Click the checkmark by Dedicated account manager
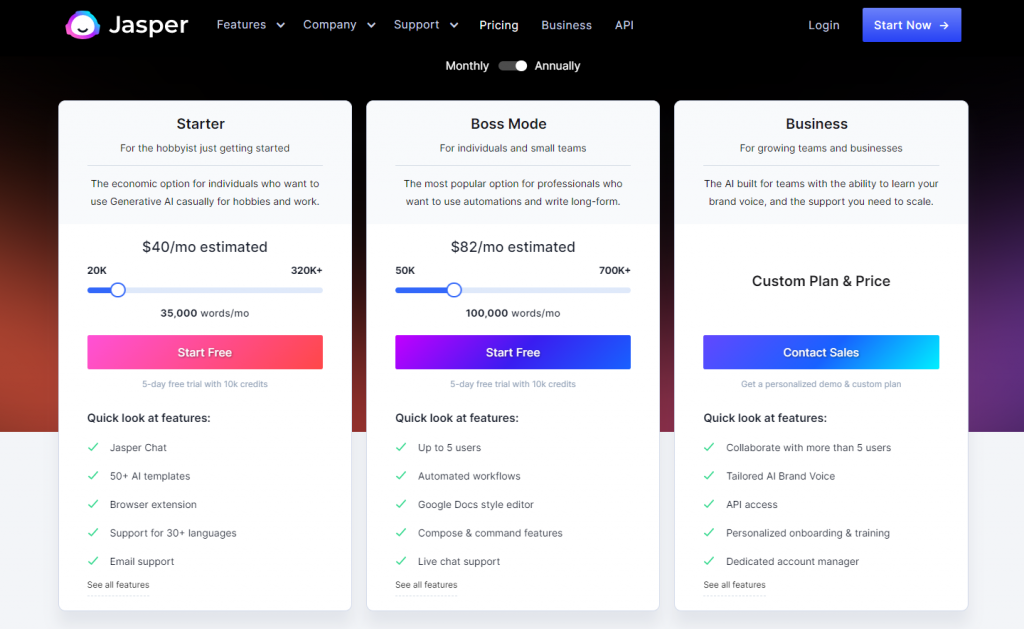The width and height of the screenshot is (1024, 629). click(x=709, y=561)
